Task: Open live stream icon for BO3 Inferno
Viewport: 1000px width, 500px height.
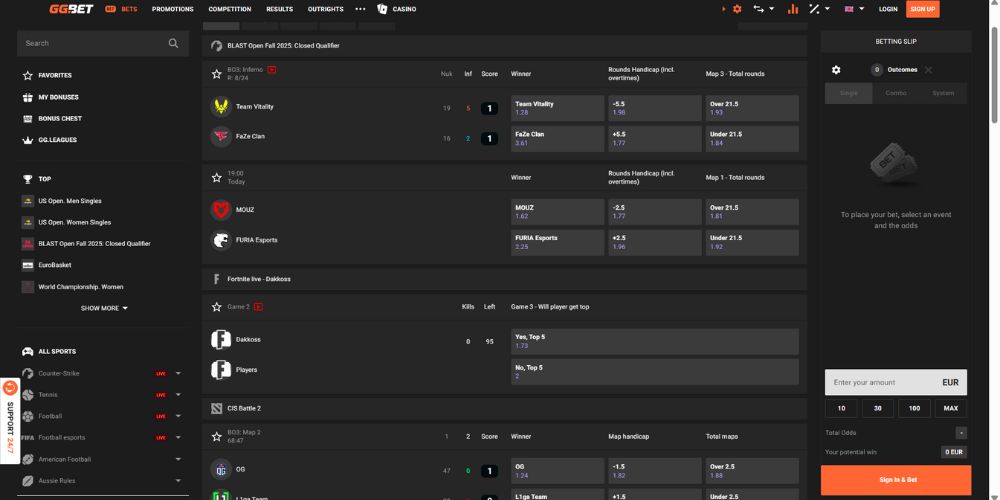Action: click(272, 70)
